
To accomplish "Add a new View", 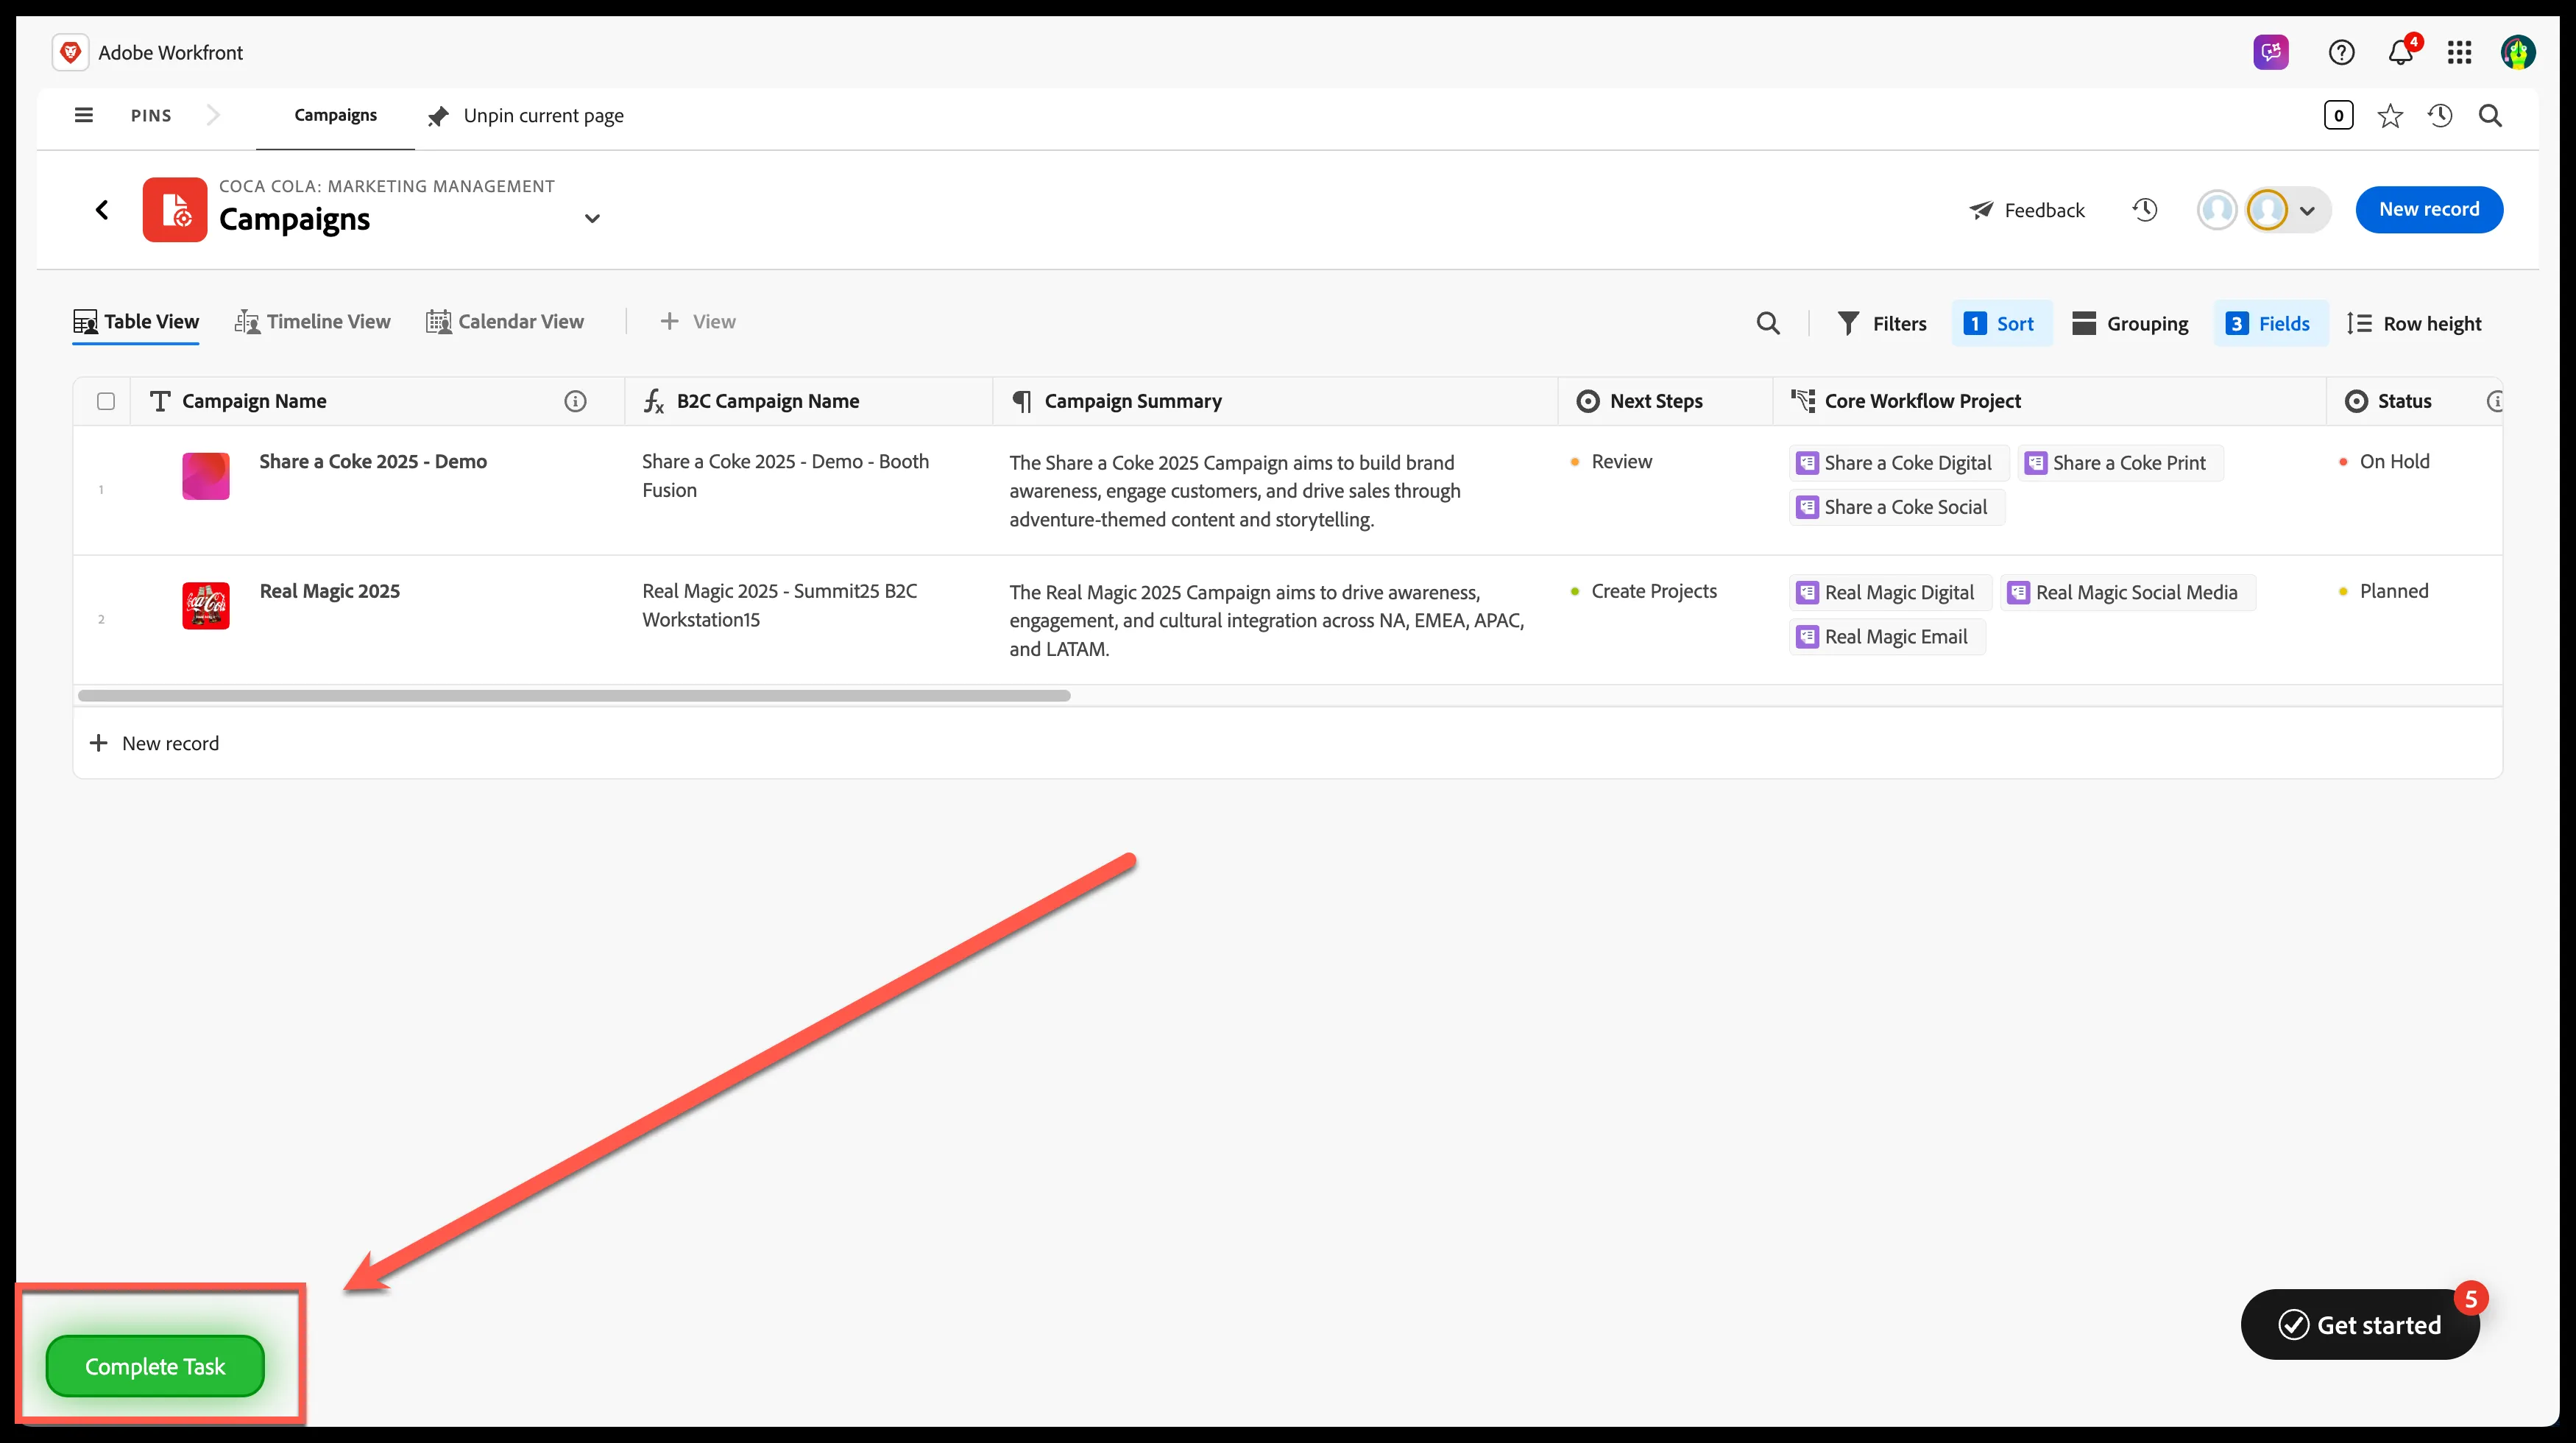I will [x=697, y=322].
